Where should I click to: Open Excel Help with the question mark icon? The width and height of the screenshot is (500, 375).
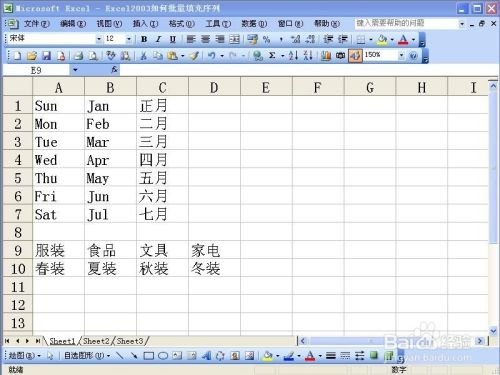tap(413, 56)
